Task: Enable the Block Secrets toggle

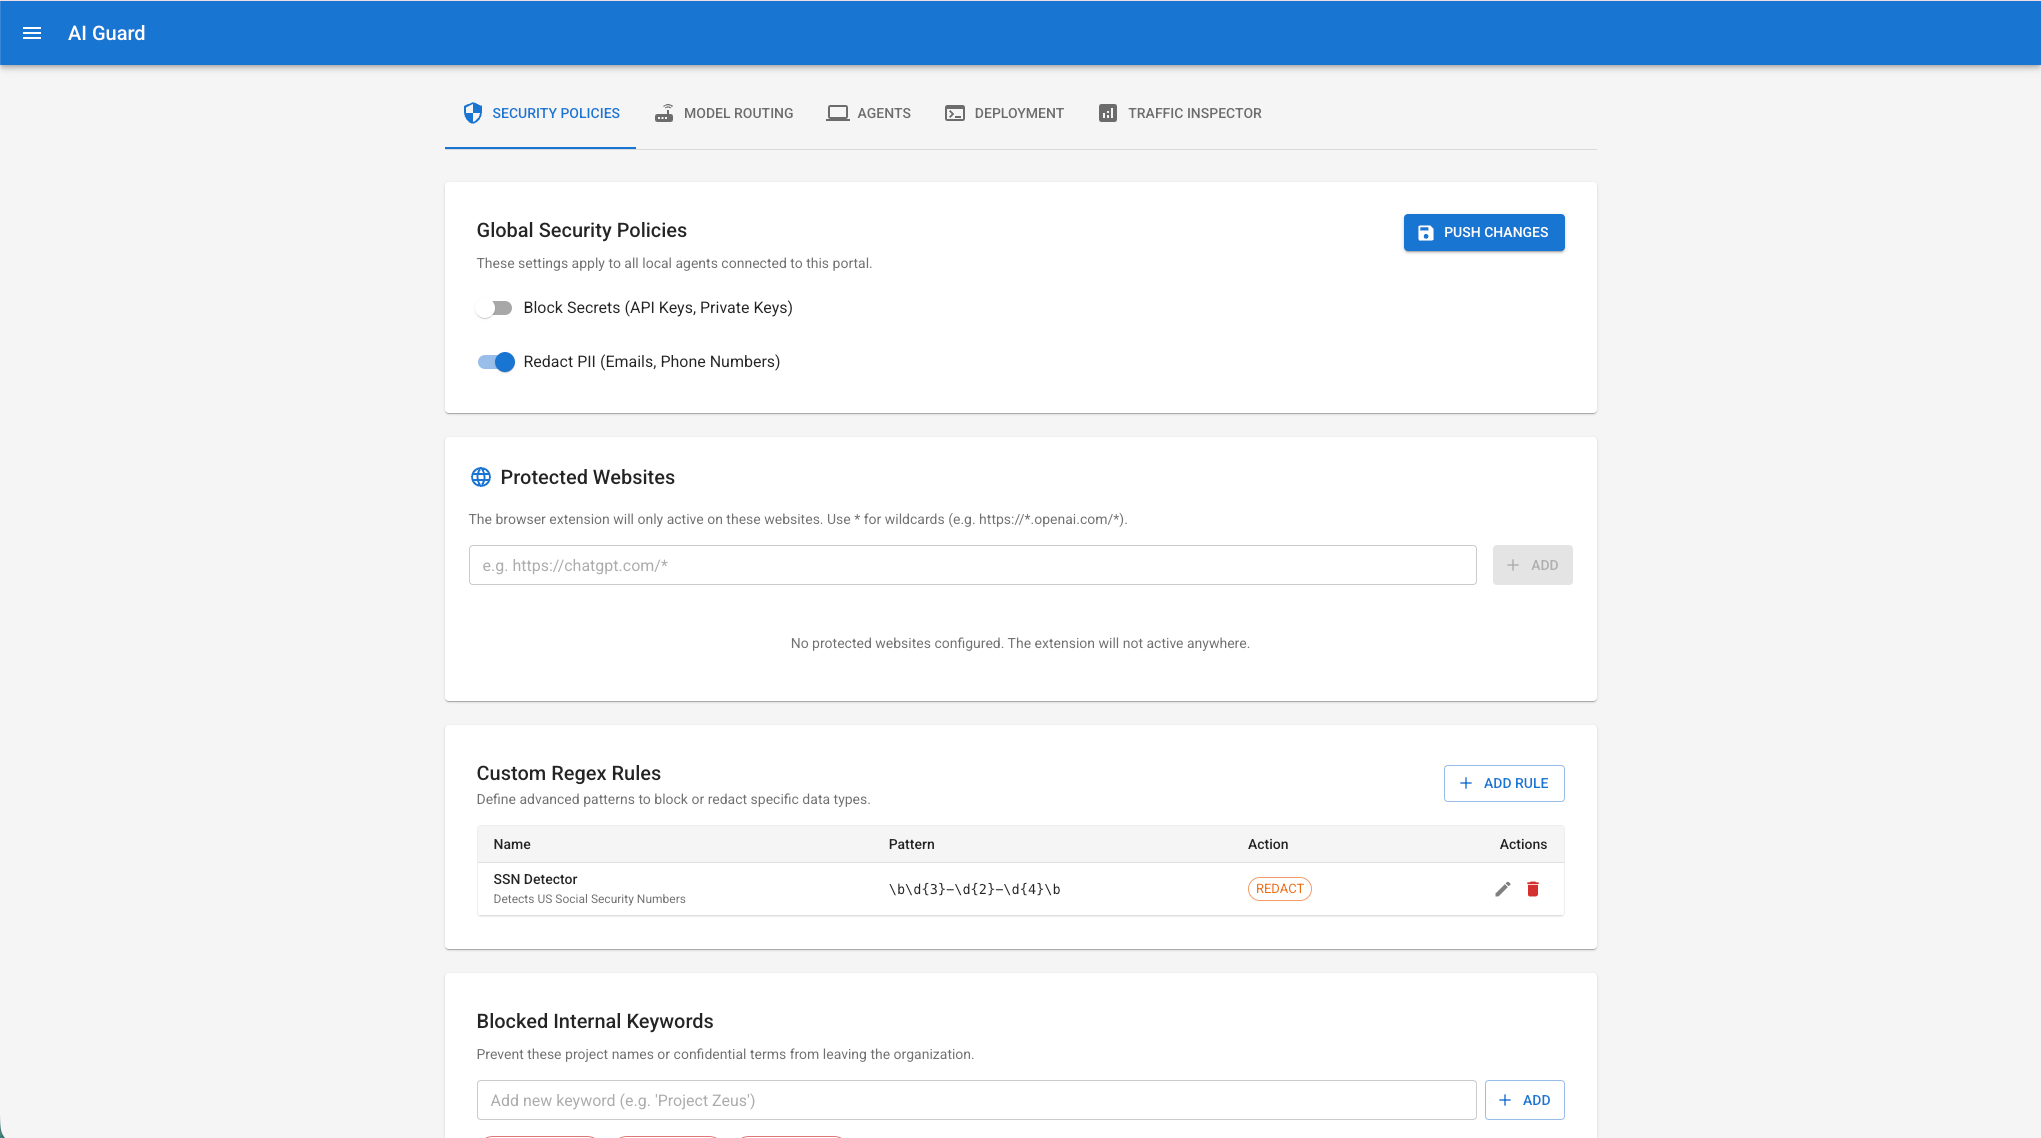Action: 494,308
